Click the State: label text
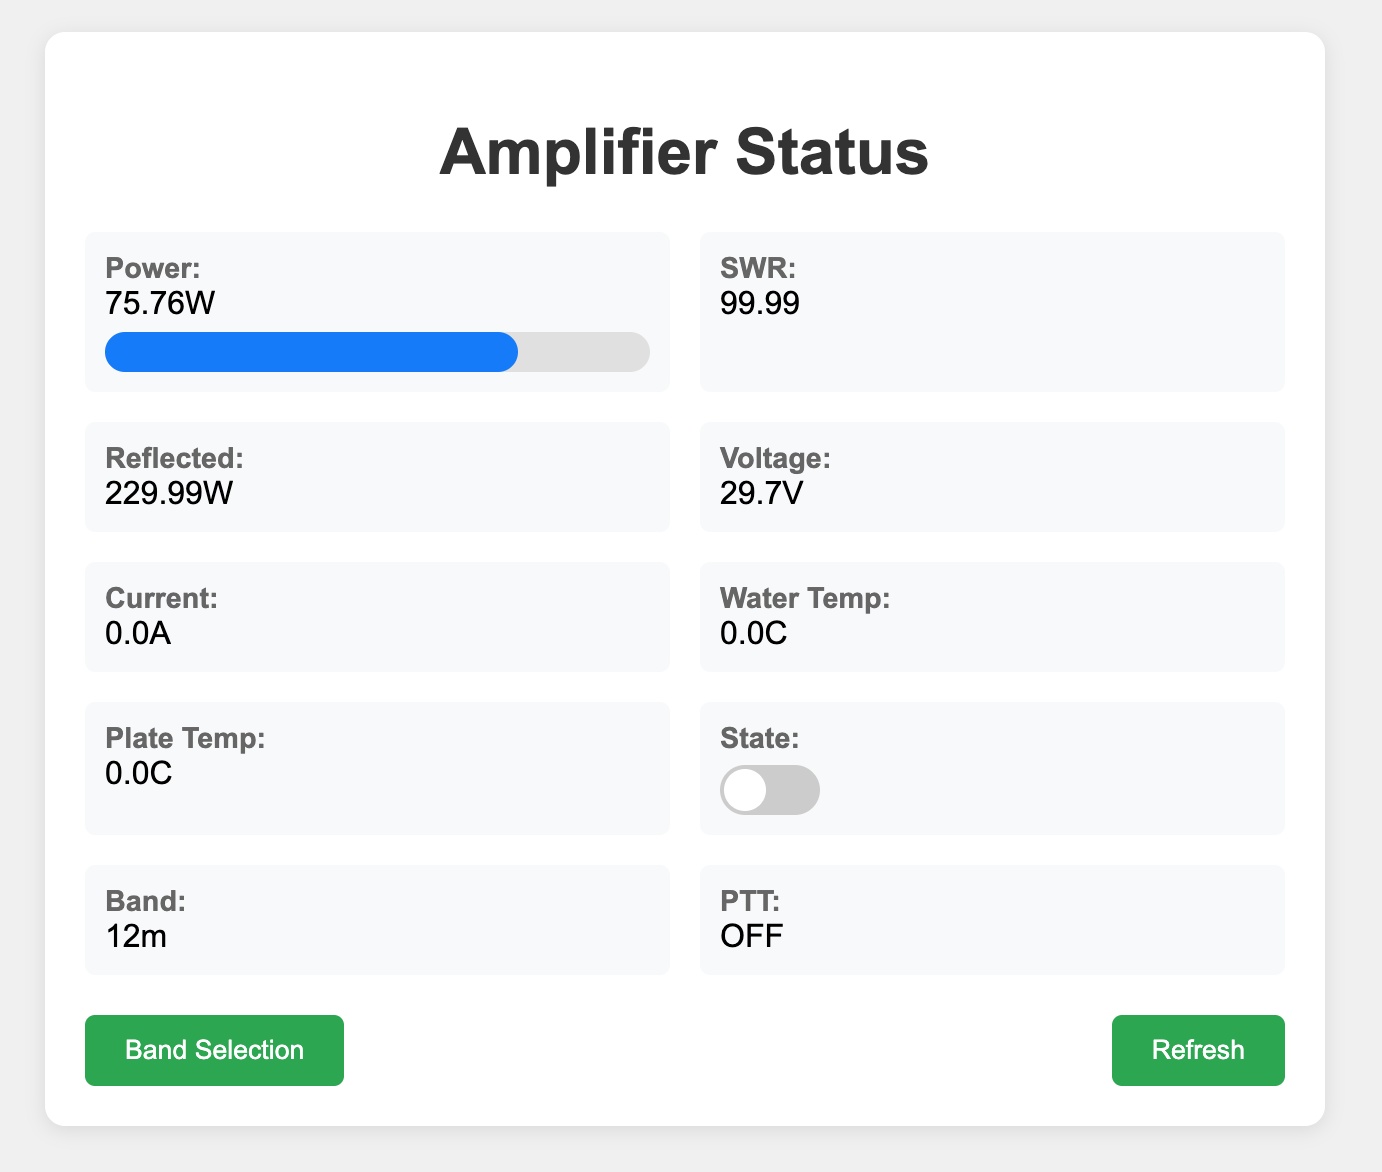Viewport: 1382px width, 1172px height. pos(759,738)
